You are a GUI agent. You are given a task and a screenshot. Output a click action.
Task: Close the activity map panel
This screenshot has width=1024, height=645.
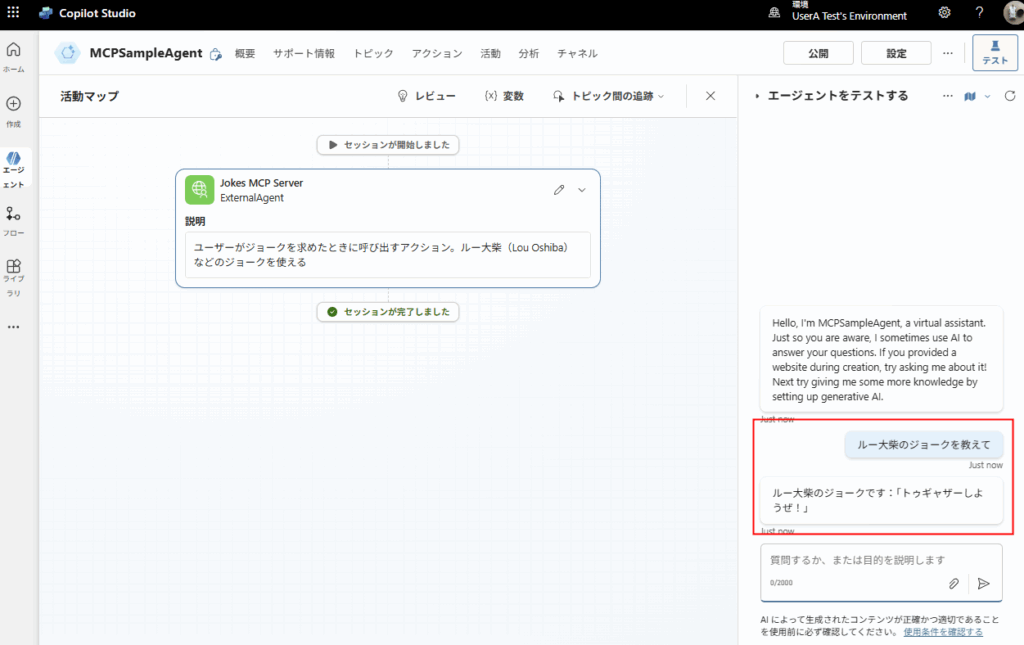click(711, 96)
